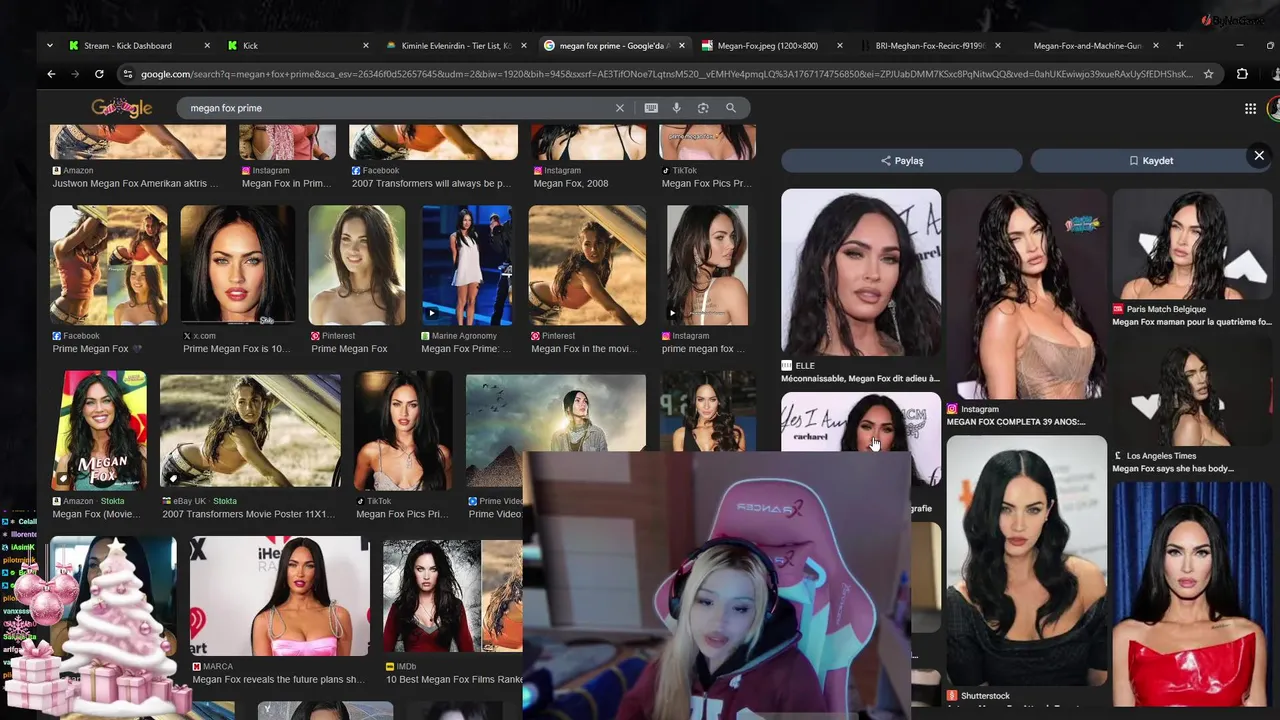This screenshot has height=720, width=1280.
Task: Open the browser extensions puzzle icon
Action: [1242, 74]
